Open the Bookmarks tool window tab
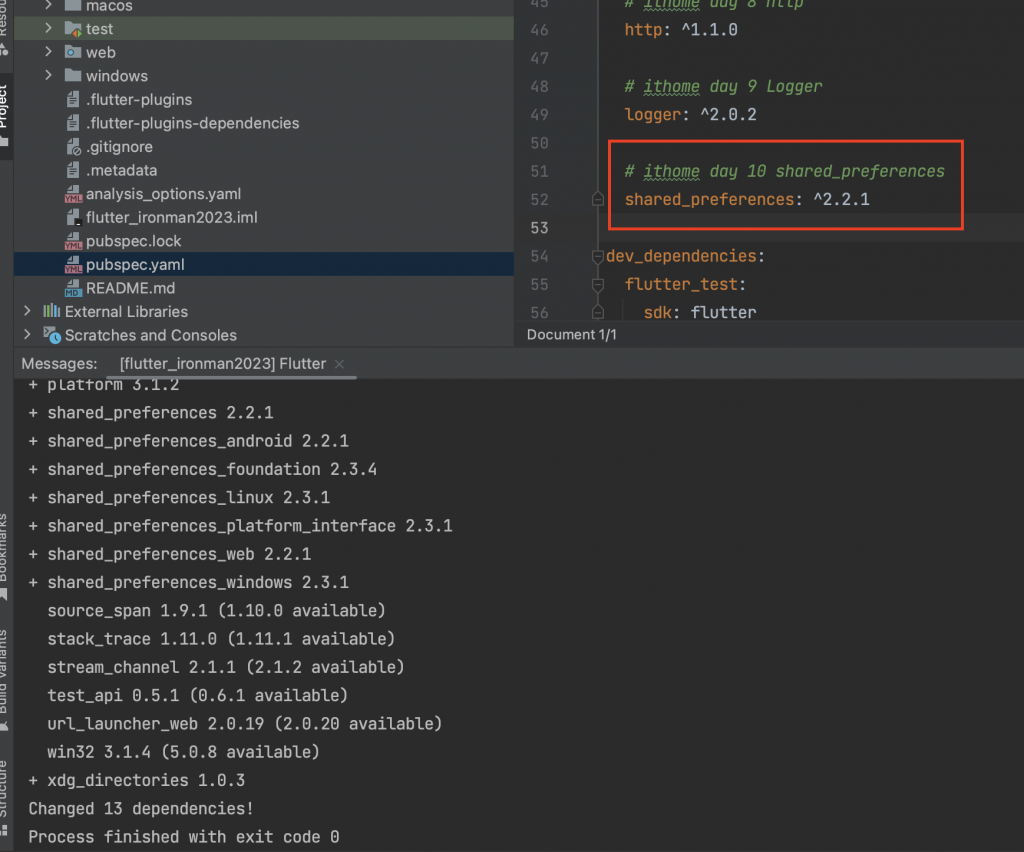1024x852 pixels. (4, 556)
